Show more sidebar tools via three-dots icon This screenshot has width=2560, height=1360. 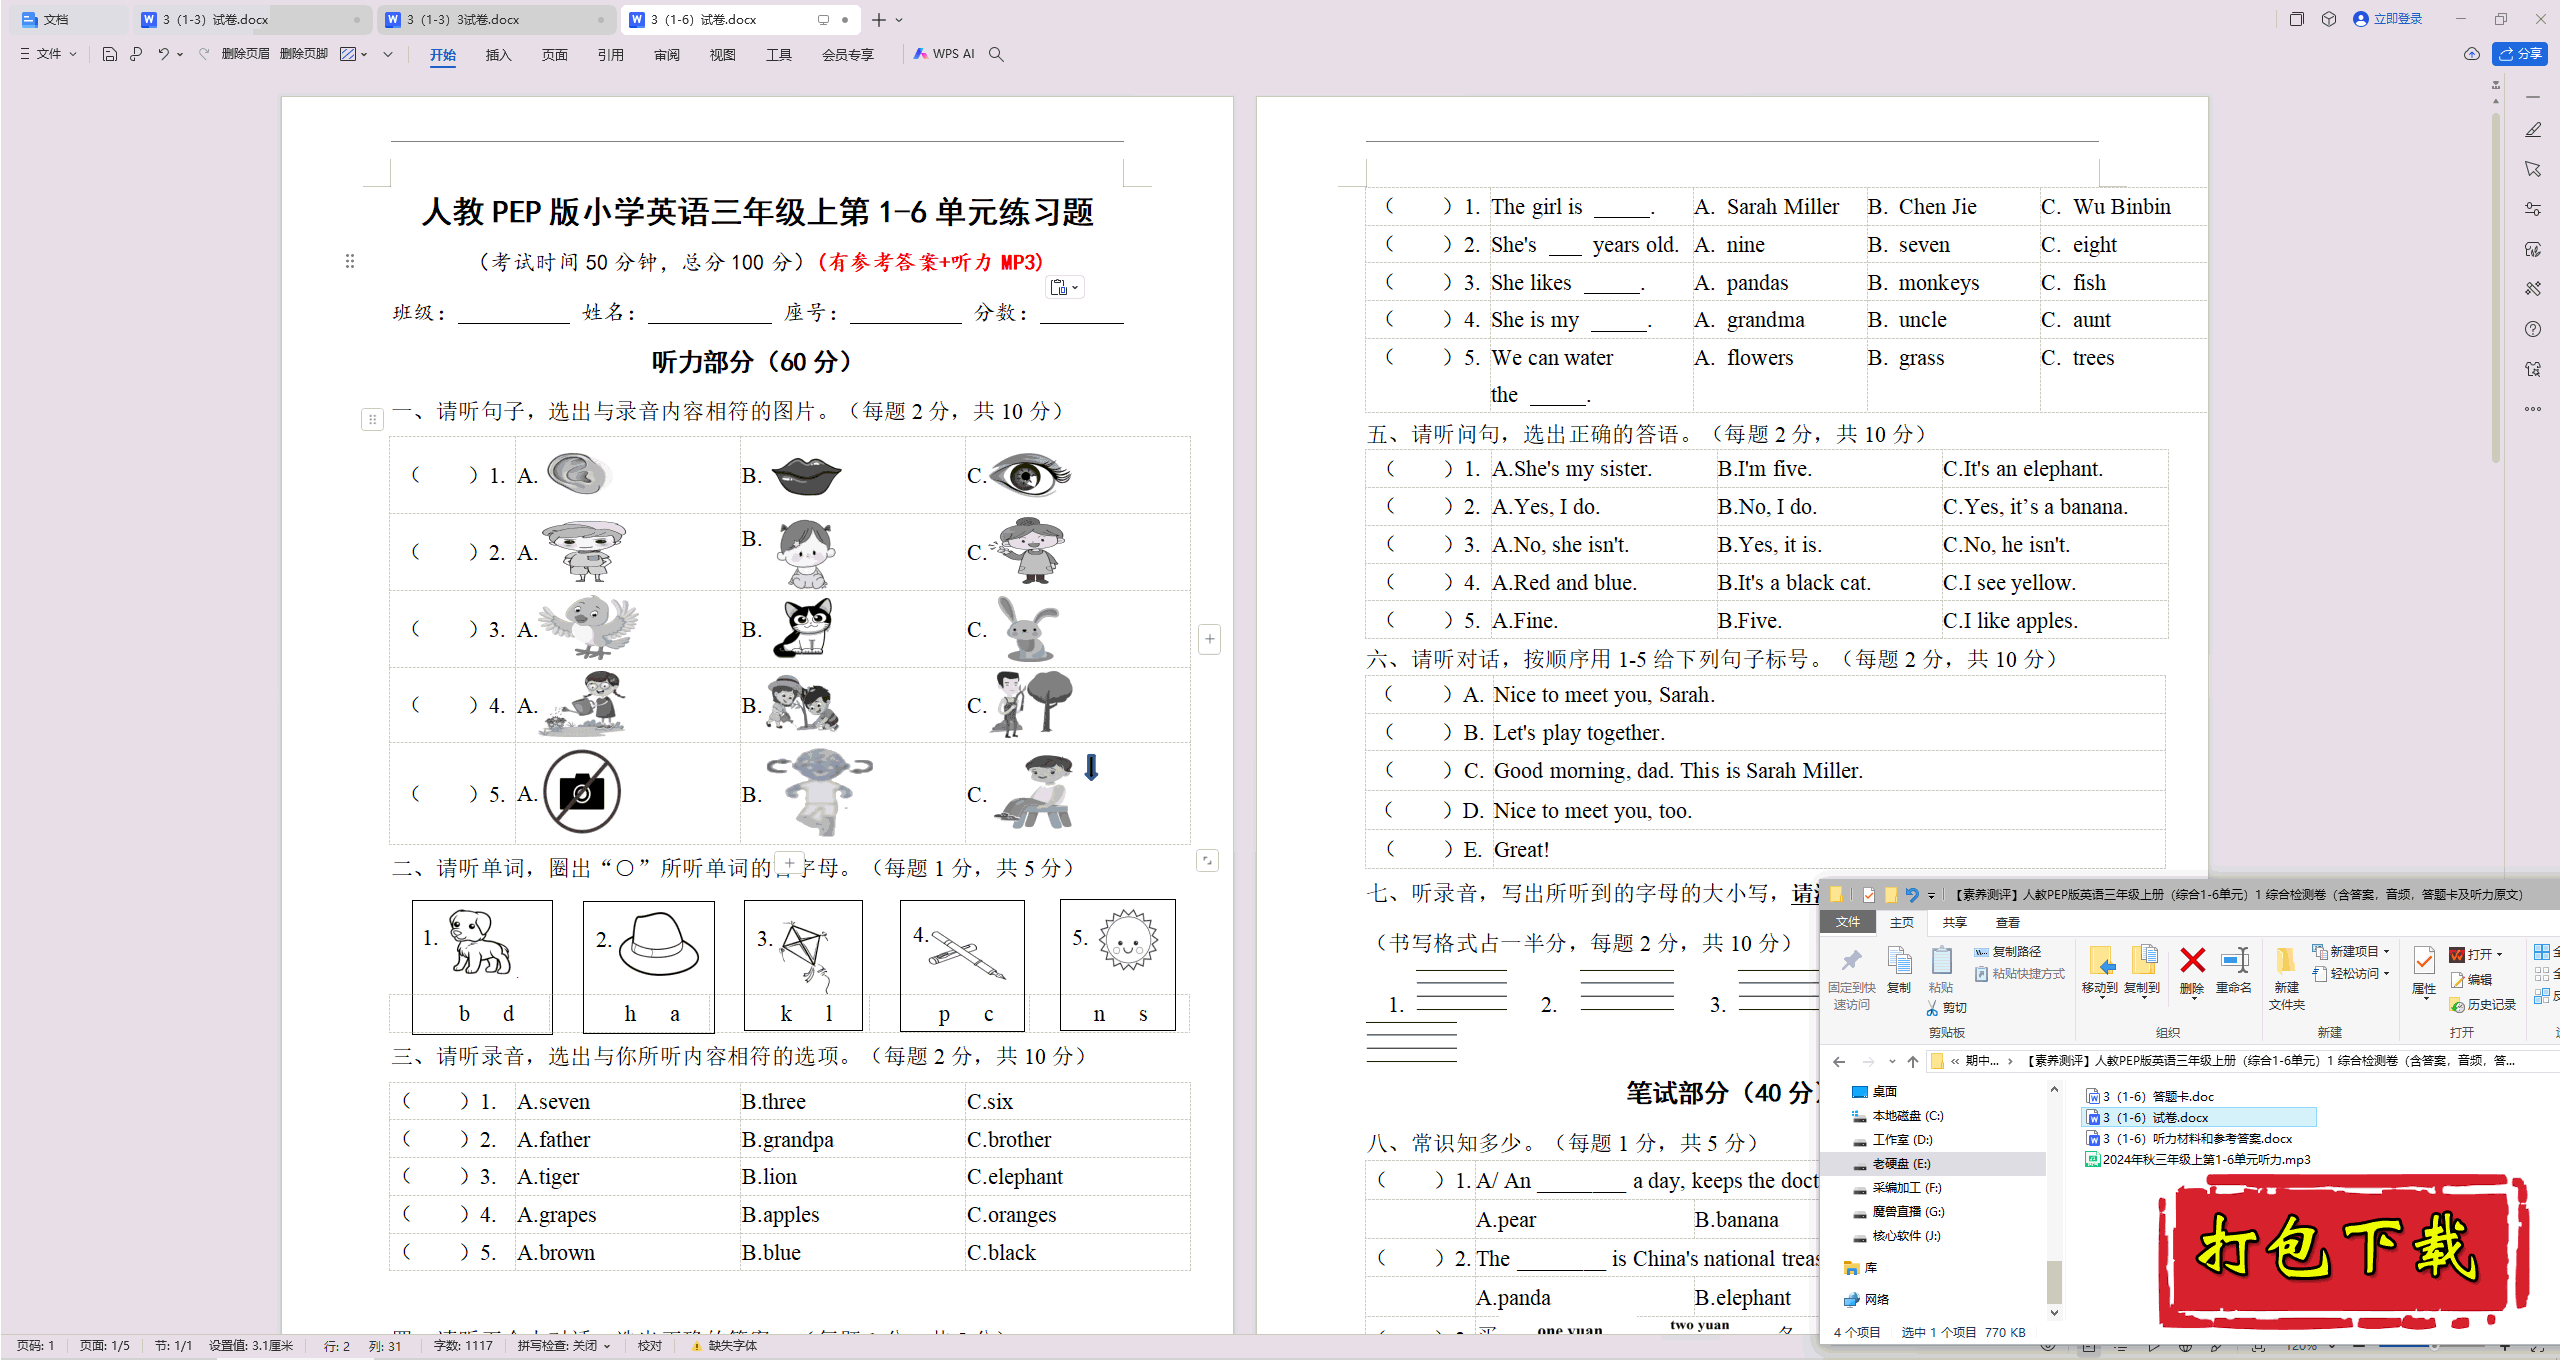point(2533,409)
